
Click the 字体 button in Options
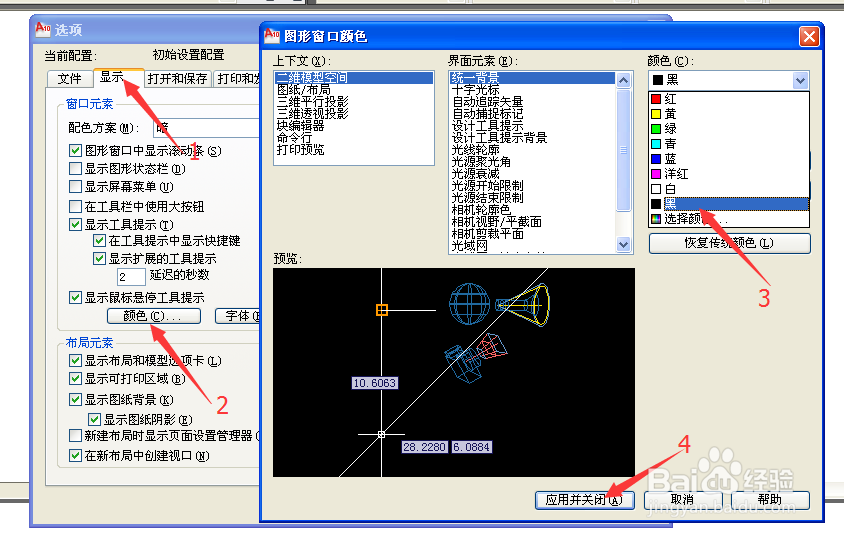(238, 316)
